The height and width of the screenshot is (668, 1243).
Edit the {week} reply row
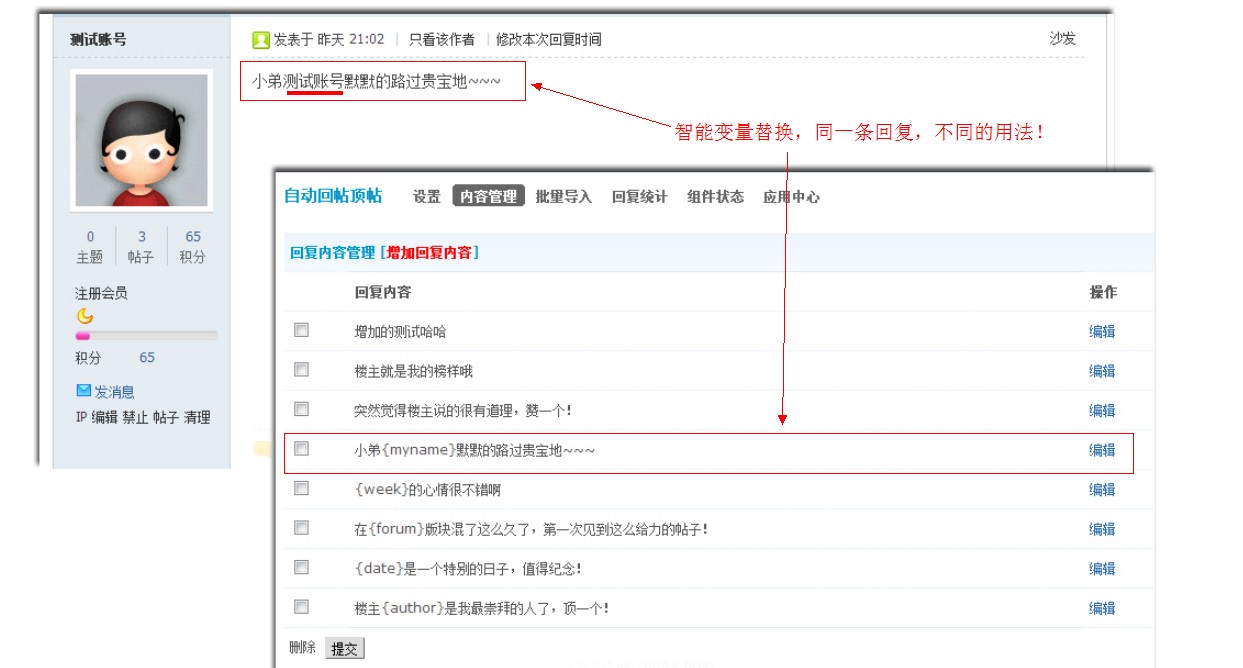click(x=1102, y=489)
